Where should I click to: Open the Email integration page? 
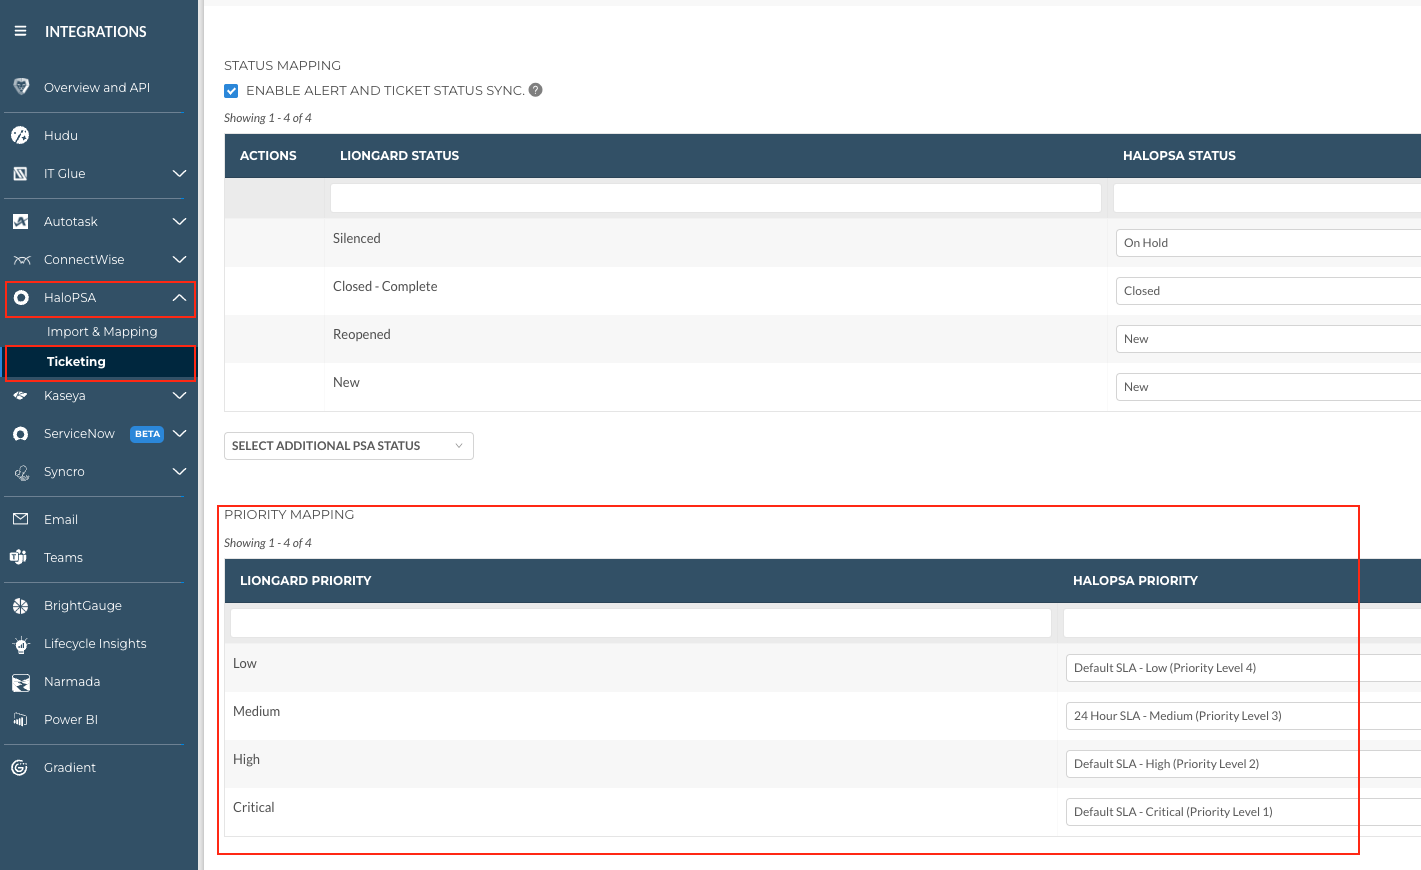point(61,519)
